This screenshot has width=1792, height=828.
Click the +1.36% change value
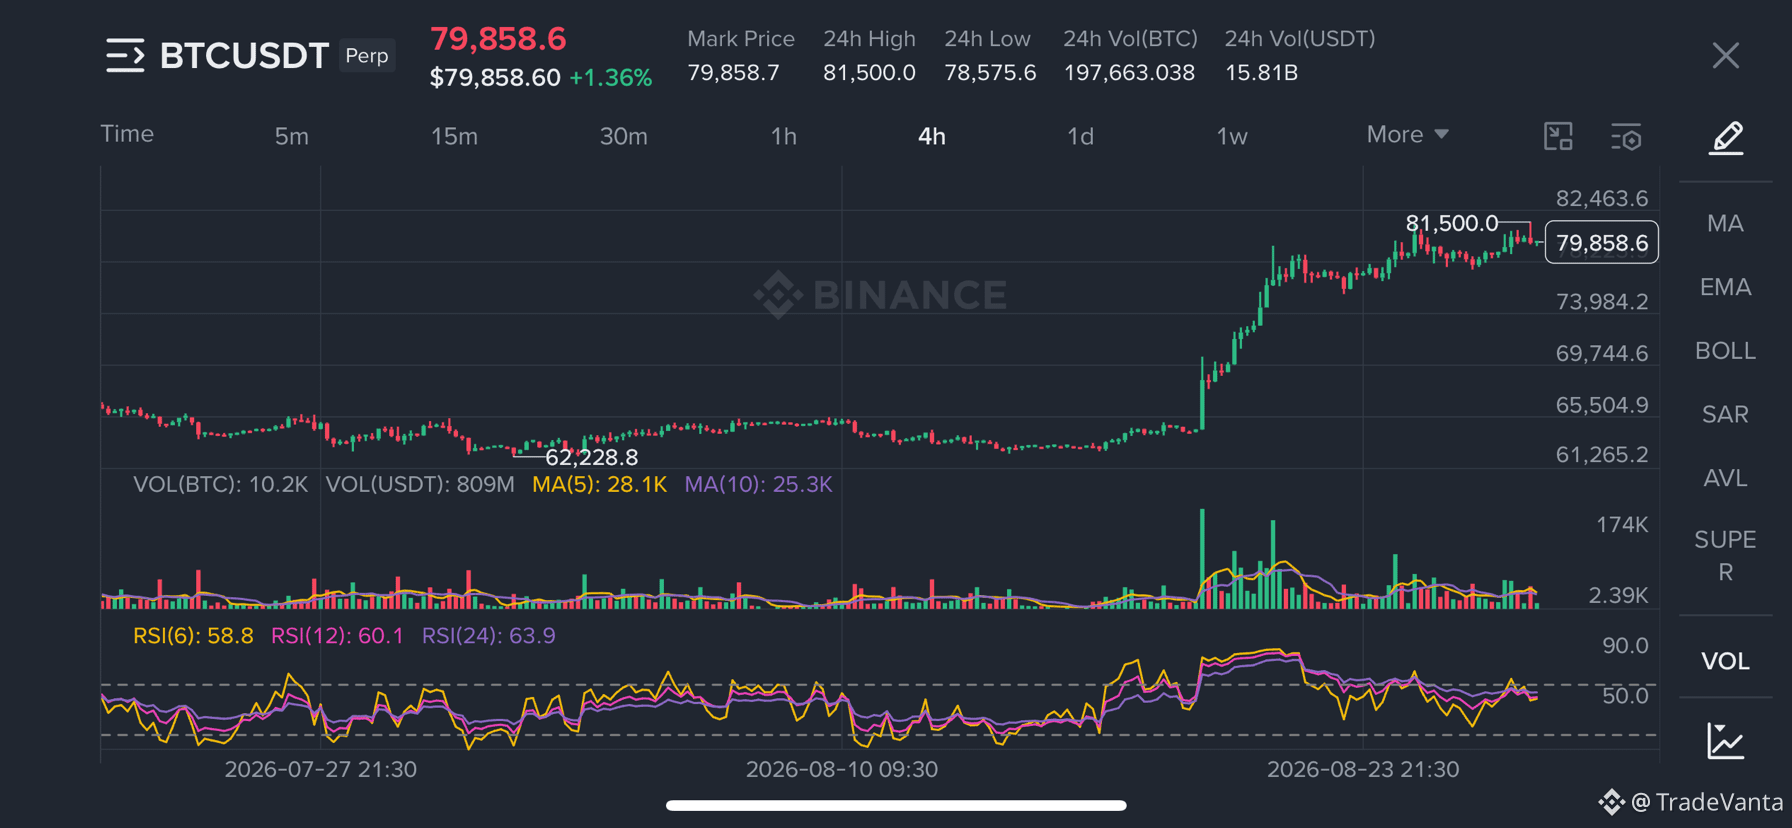click(610, 78)
